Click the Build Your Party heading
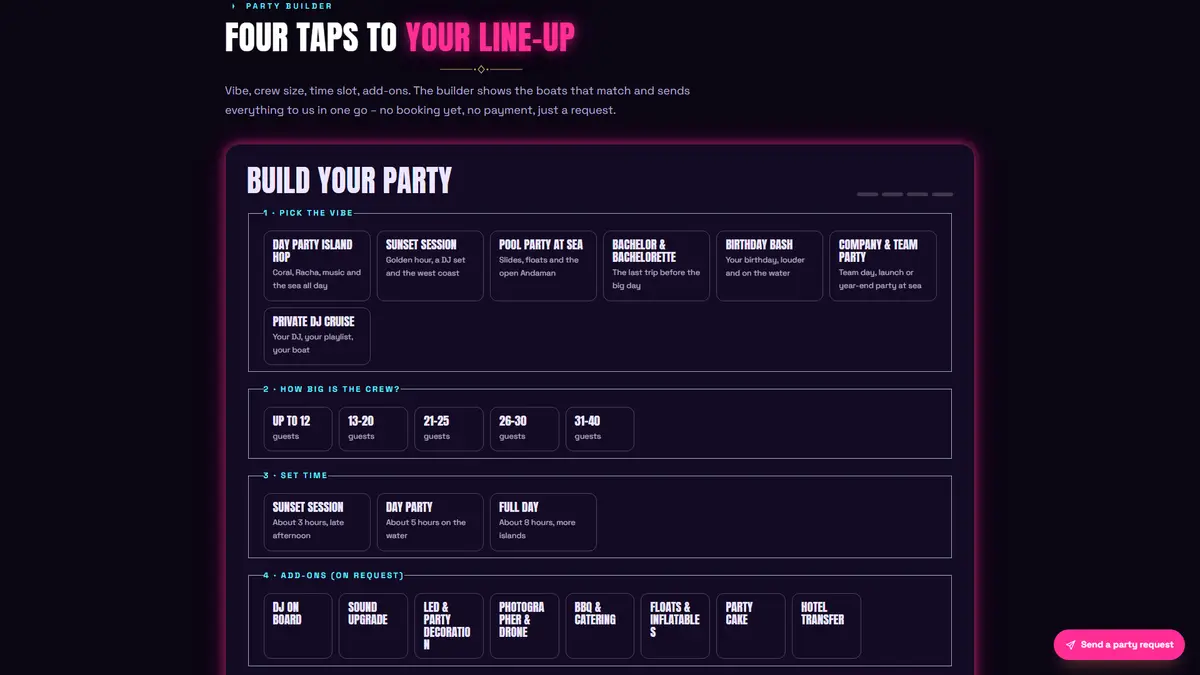Viewport: 1200px width, 675px height. (x=349, y=181)
